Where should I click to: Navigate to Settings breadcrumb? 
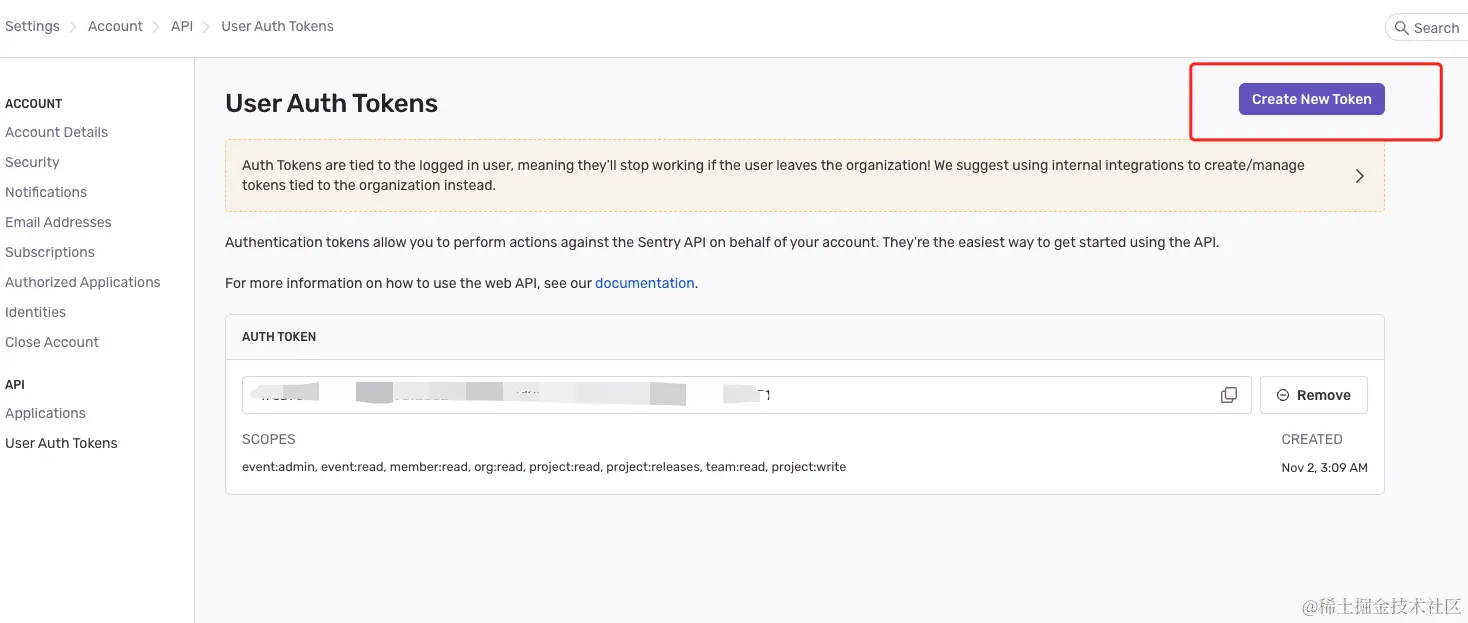point(32,26)
